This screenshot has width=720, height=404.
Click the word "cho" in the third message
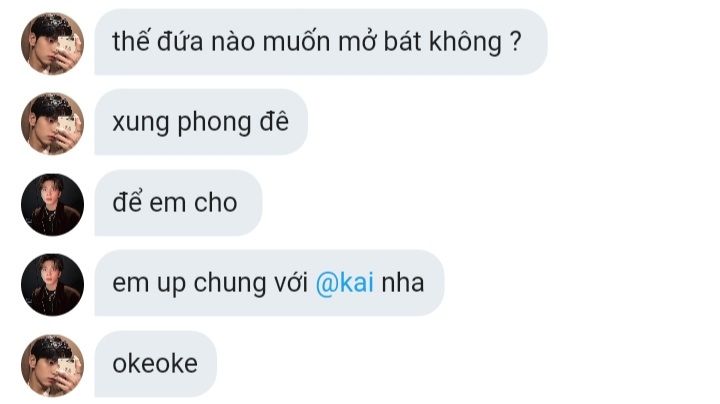[215, 203]
